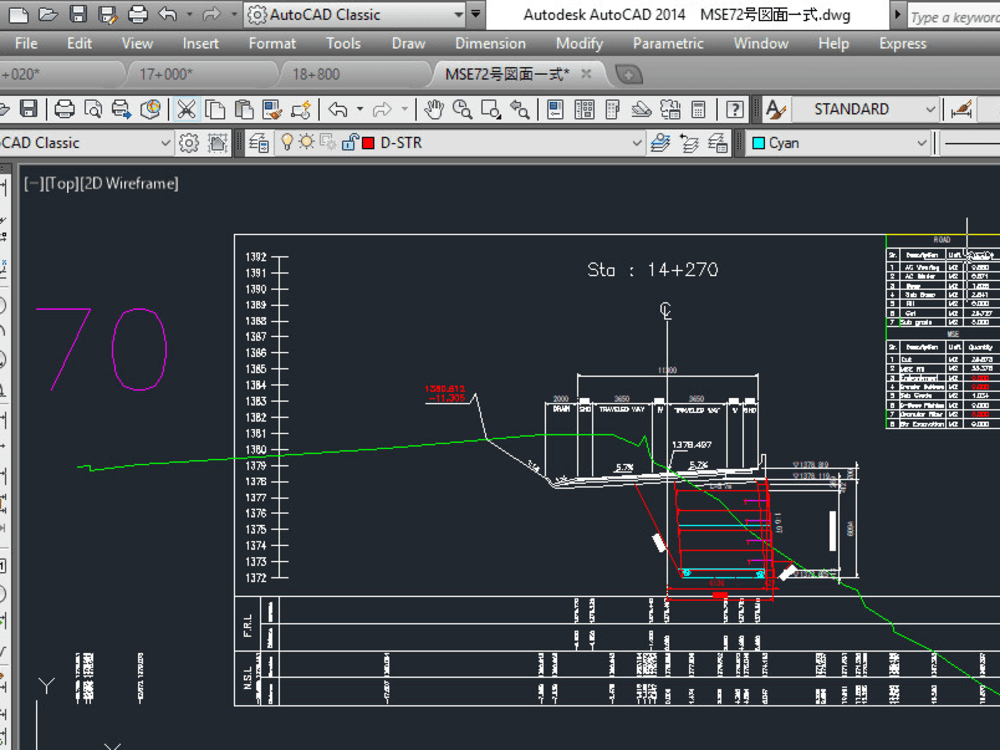This screenshot has height=750, width=1000.
Task: Select the Make Object's Layer Current icon
Action: tap(658, 142)
